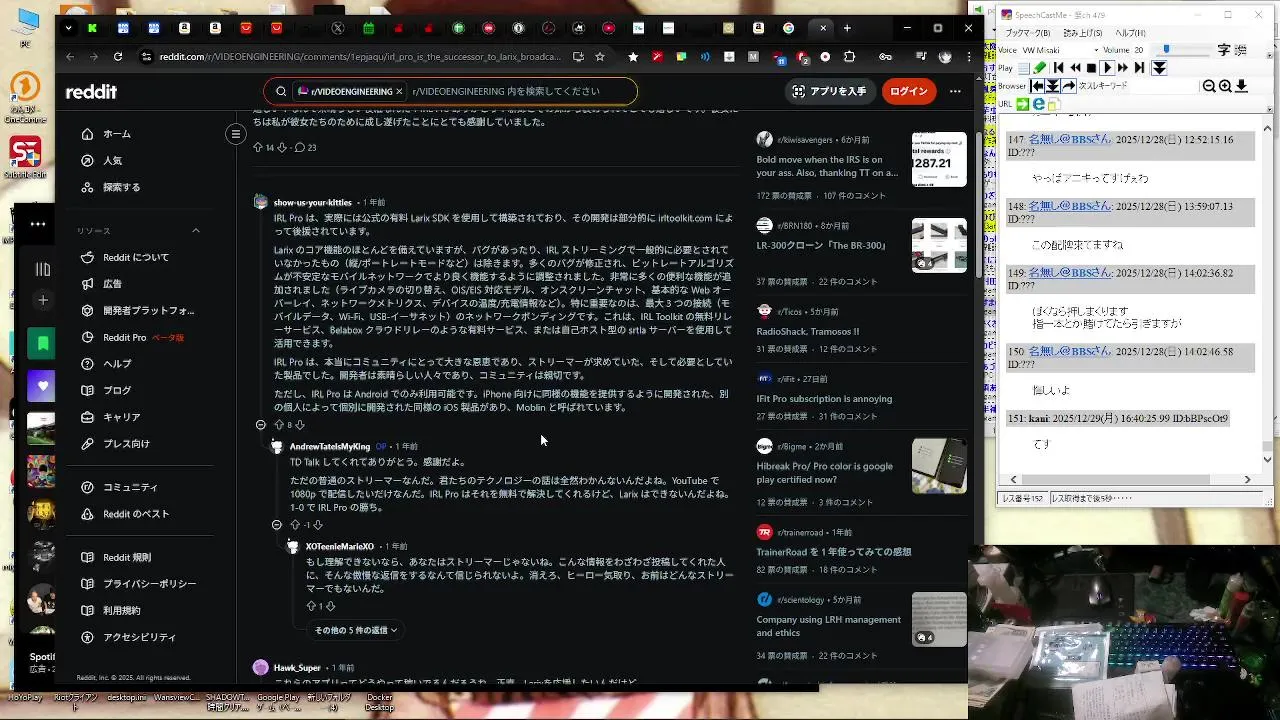
Task: Collapse show-us-your-kitties comment thread
Action: pos(261,425)
